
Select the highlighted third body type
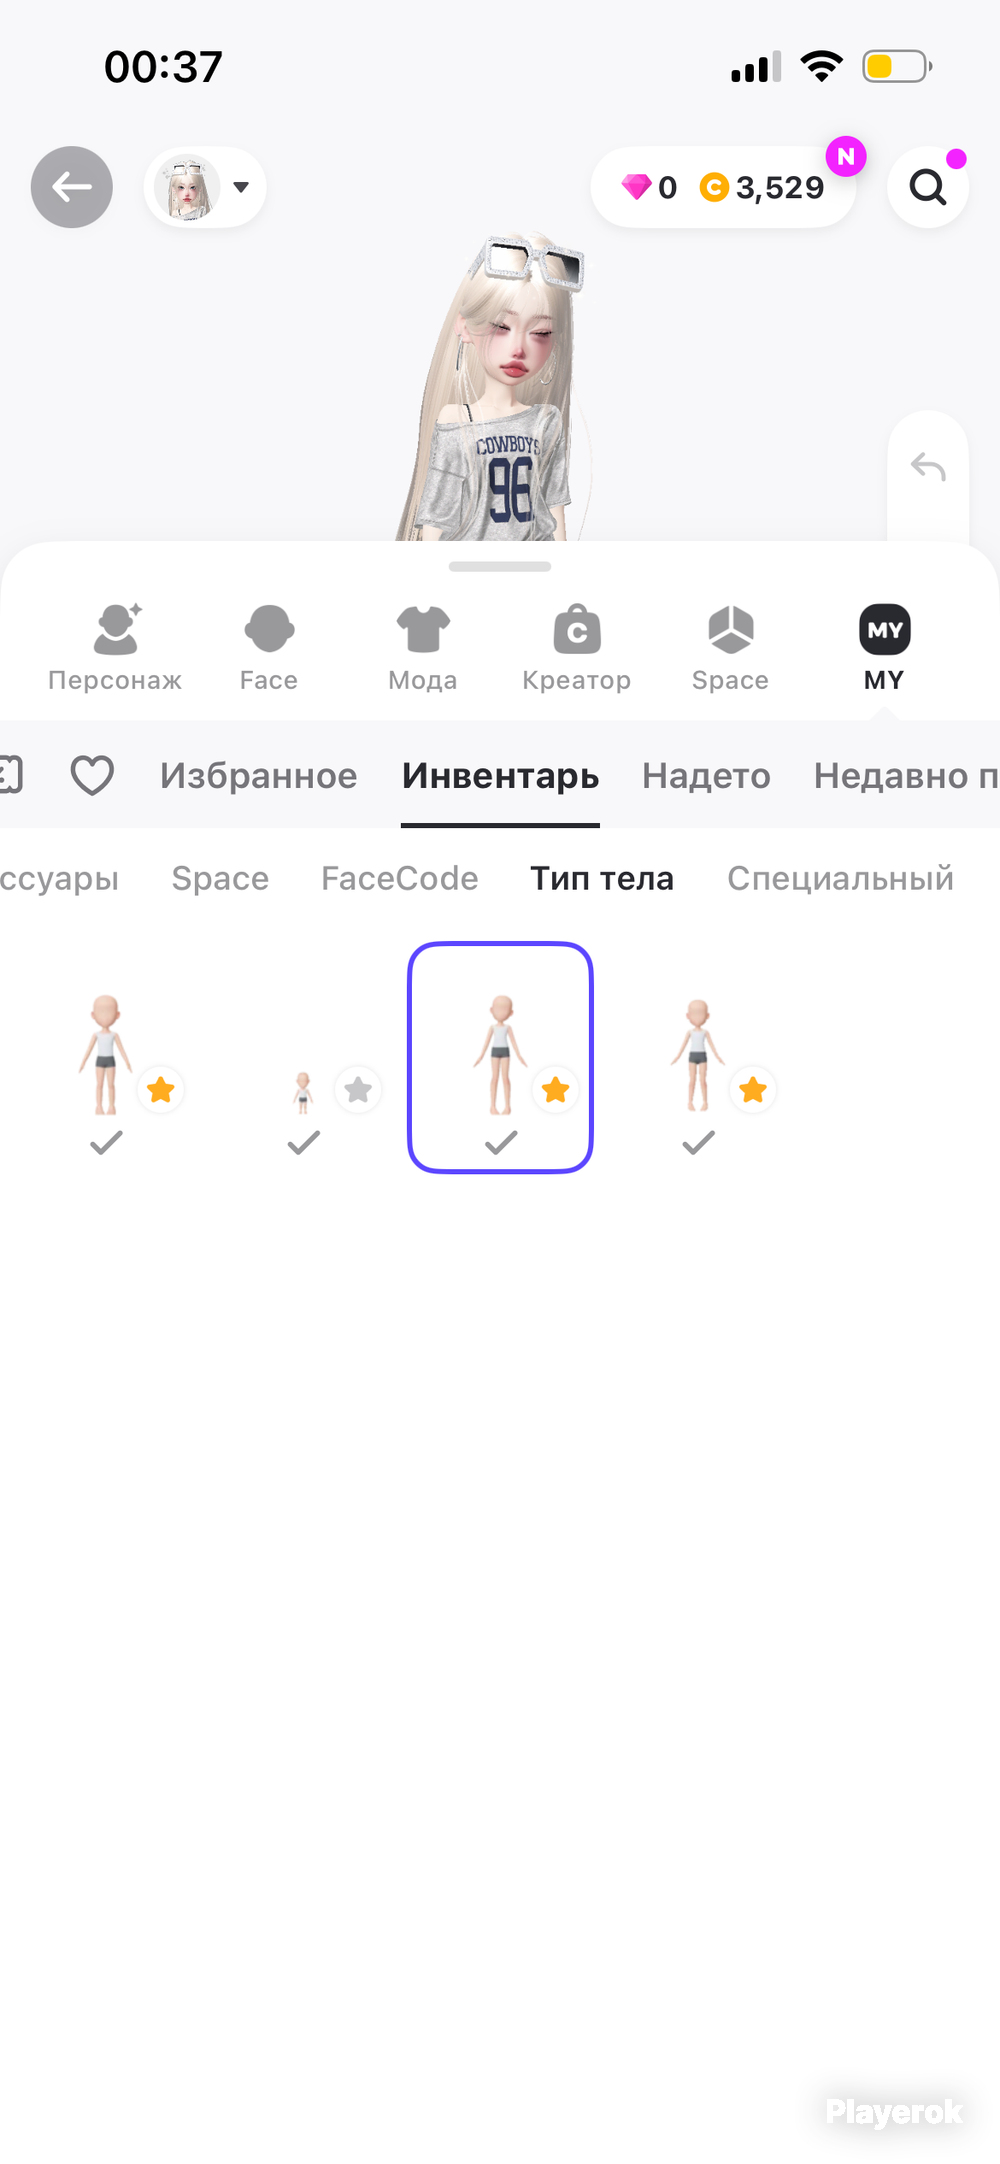tap(500, 1057)
